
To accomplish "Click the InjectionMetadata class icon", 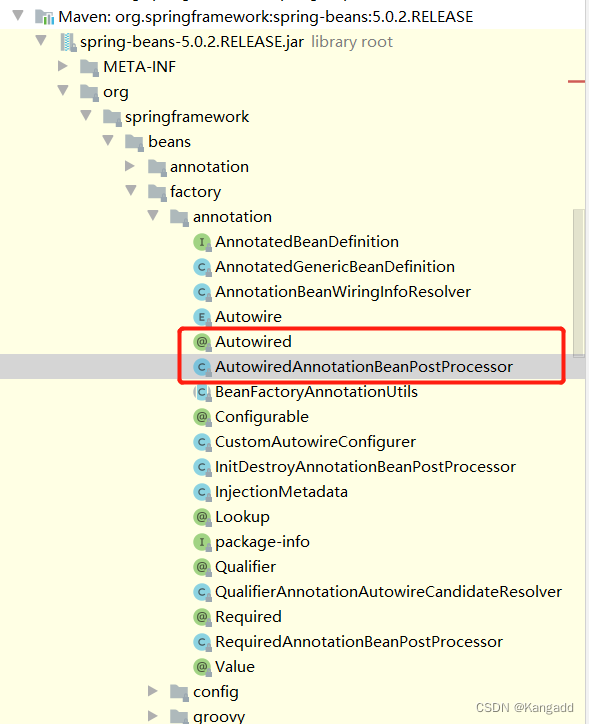I will [x=202, y=492].
